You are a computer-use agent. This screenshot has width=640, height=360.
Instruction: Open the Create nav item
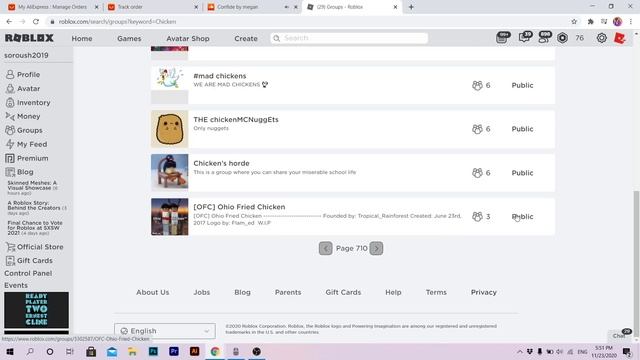click(246, 38)
